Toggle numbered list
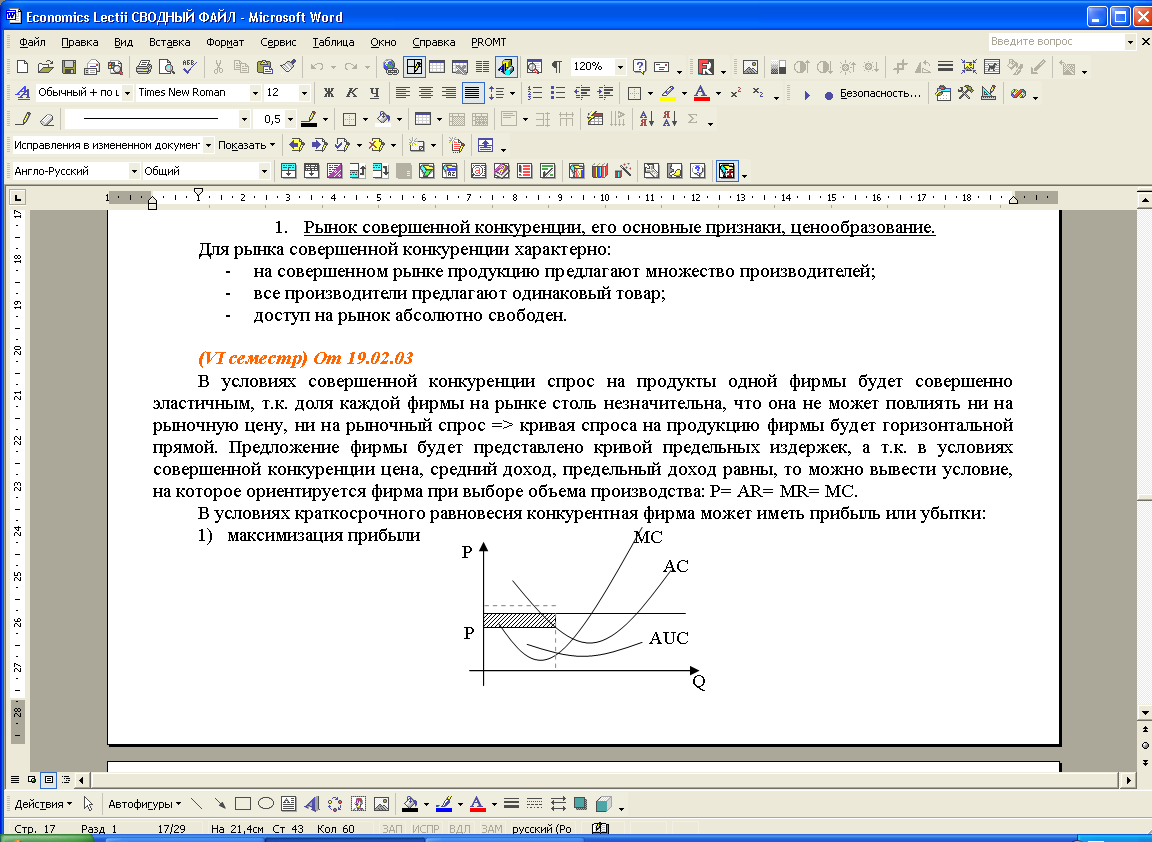Viewport: 1152px width, 842px height. click(x=536, y=93)
